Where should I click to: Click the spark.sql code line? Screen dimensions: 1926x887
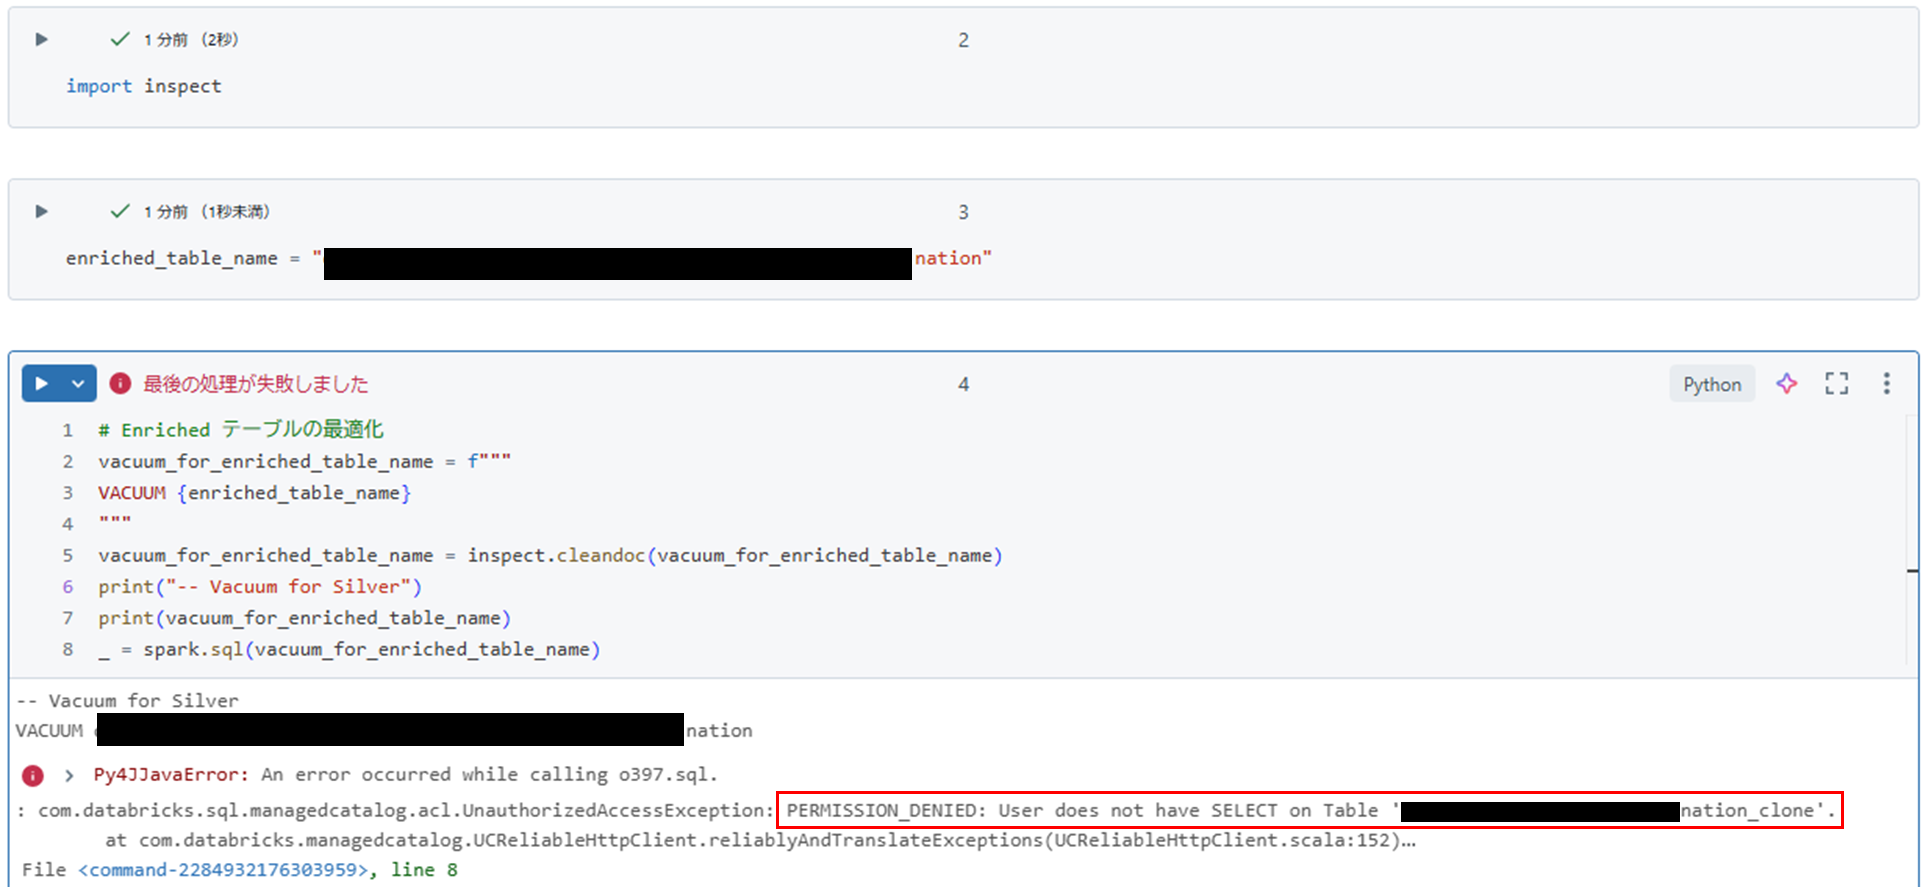coord(349,650)
